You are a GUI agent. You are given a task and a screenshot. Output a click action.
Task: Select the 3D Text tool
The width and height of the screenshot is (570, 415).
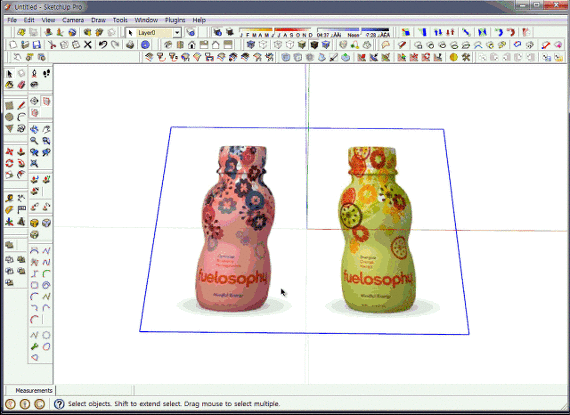(21, 221)
